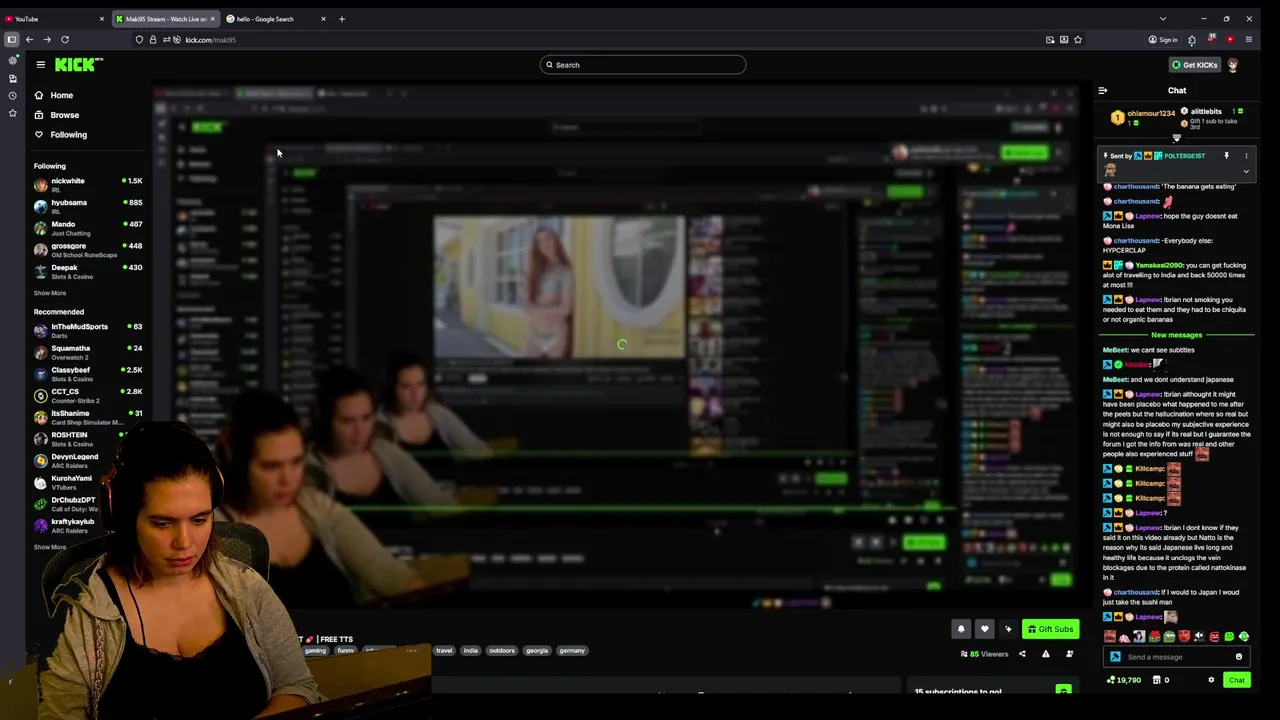
Task: Toggle follow heart button
Action: pos(985,629)
